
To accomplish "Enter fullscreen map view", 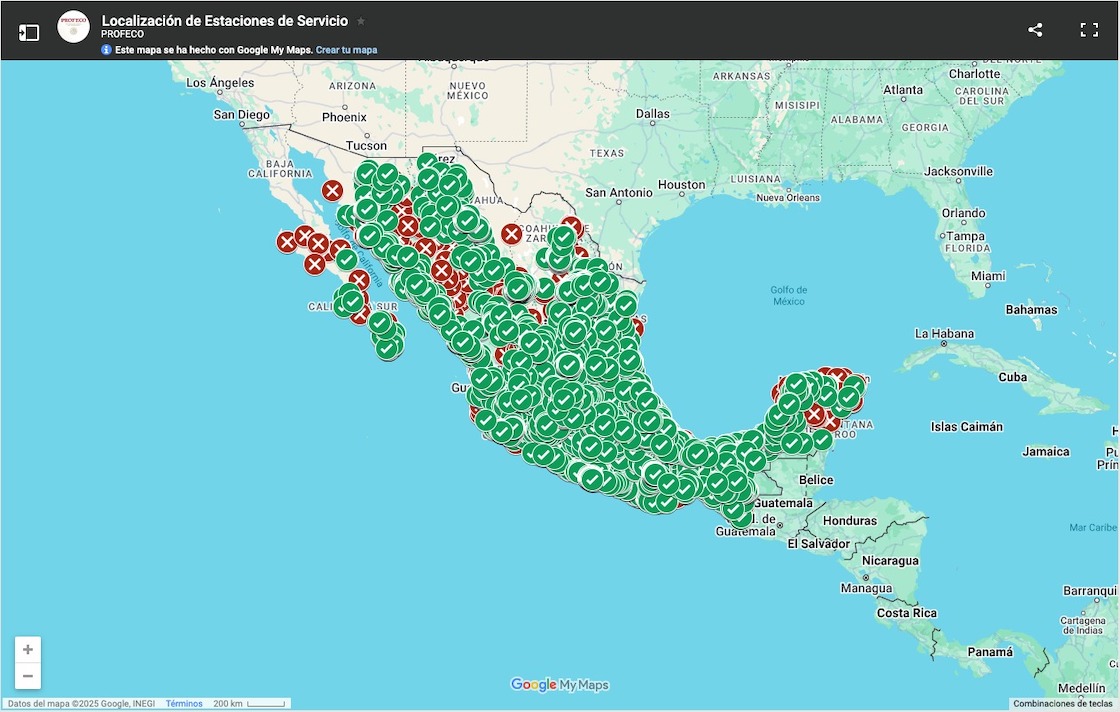I will pyautogui.click(x=1089, y=30).
